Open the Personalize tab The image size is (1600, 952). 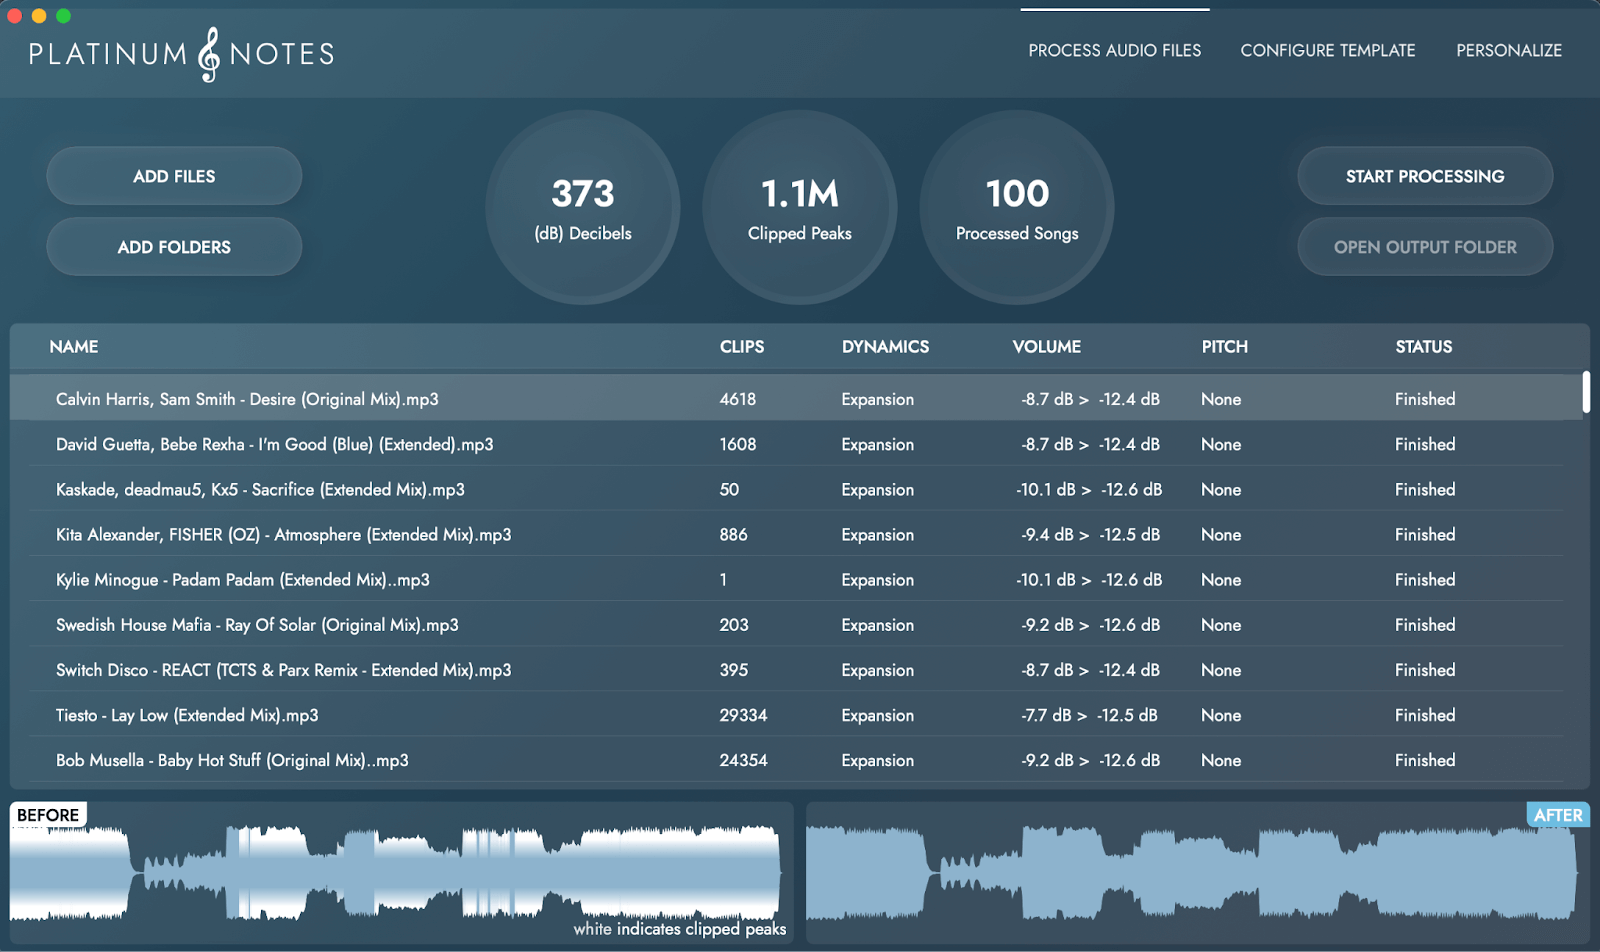(x=1508, y=50)
